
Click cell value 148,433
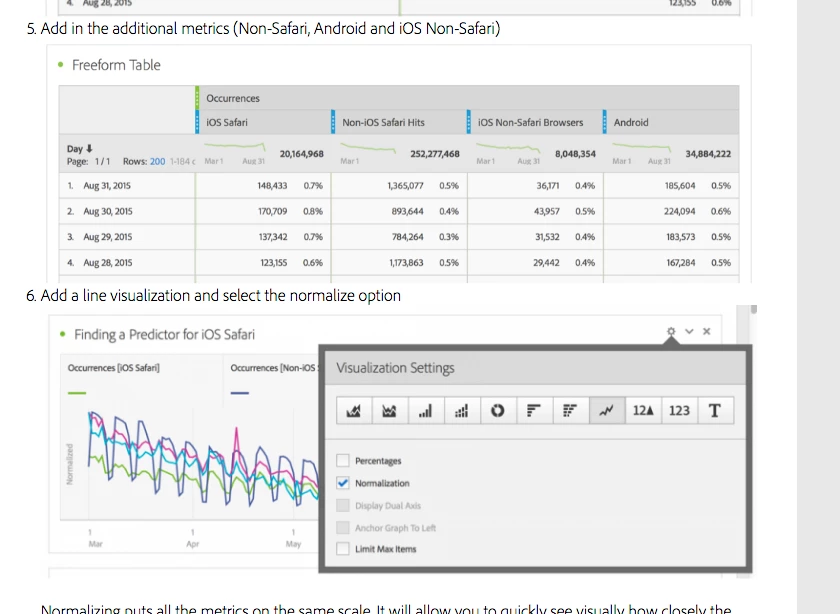coord(272,185)
